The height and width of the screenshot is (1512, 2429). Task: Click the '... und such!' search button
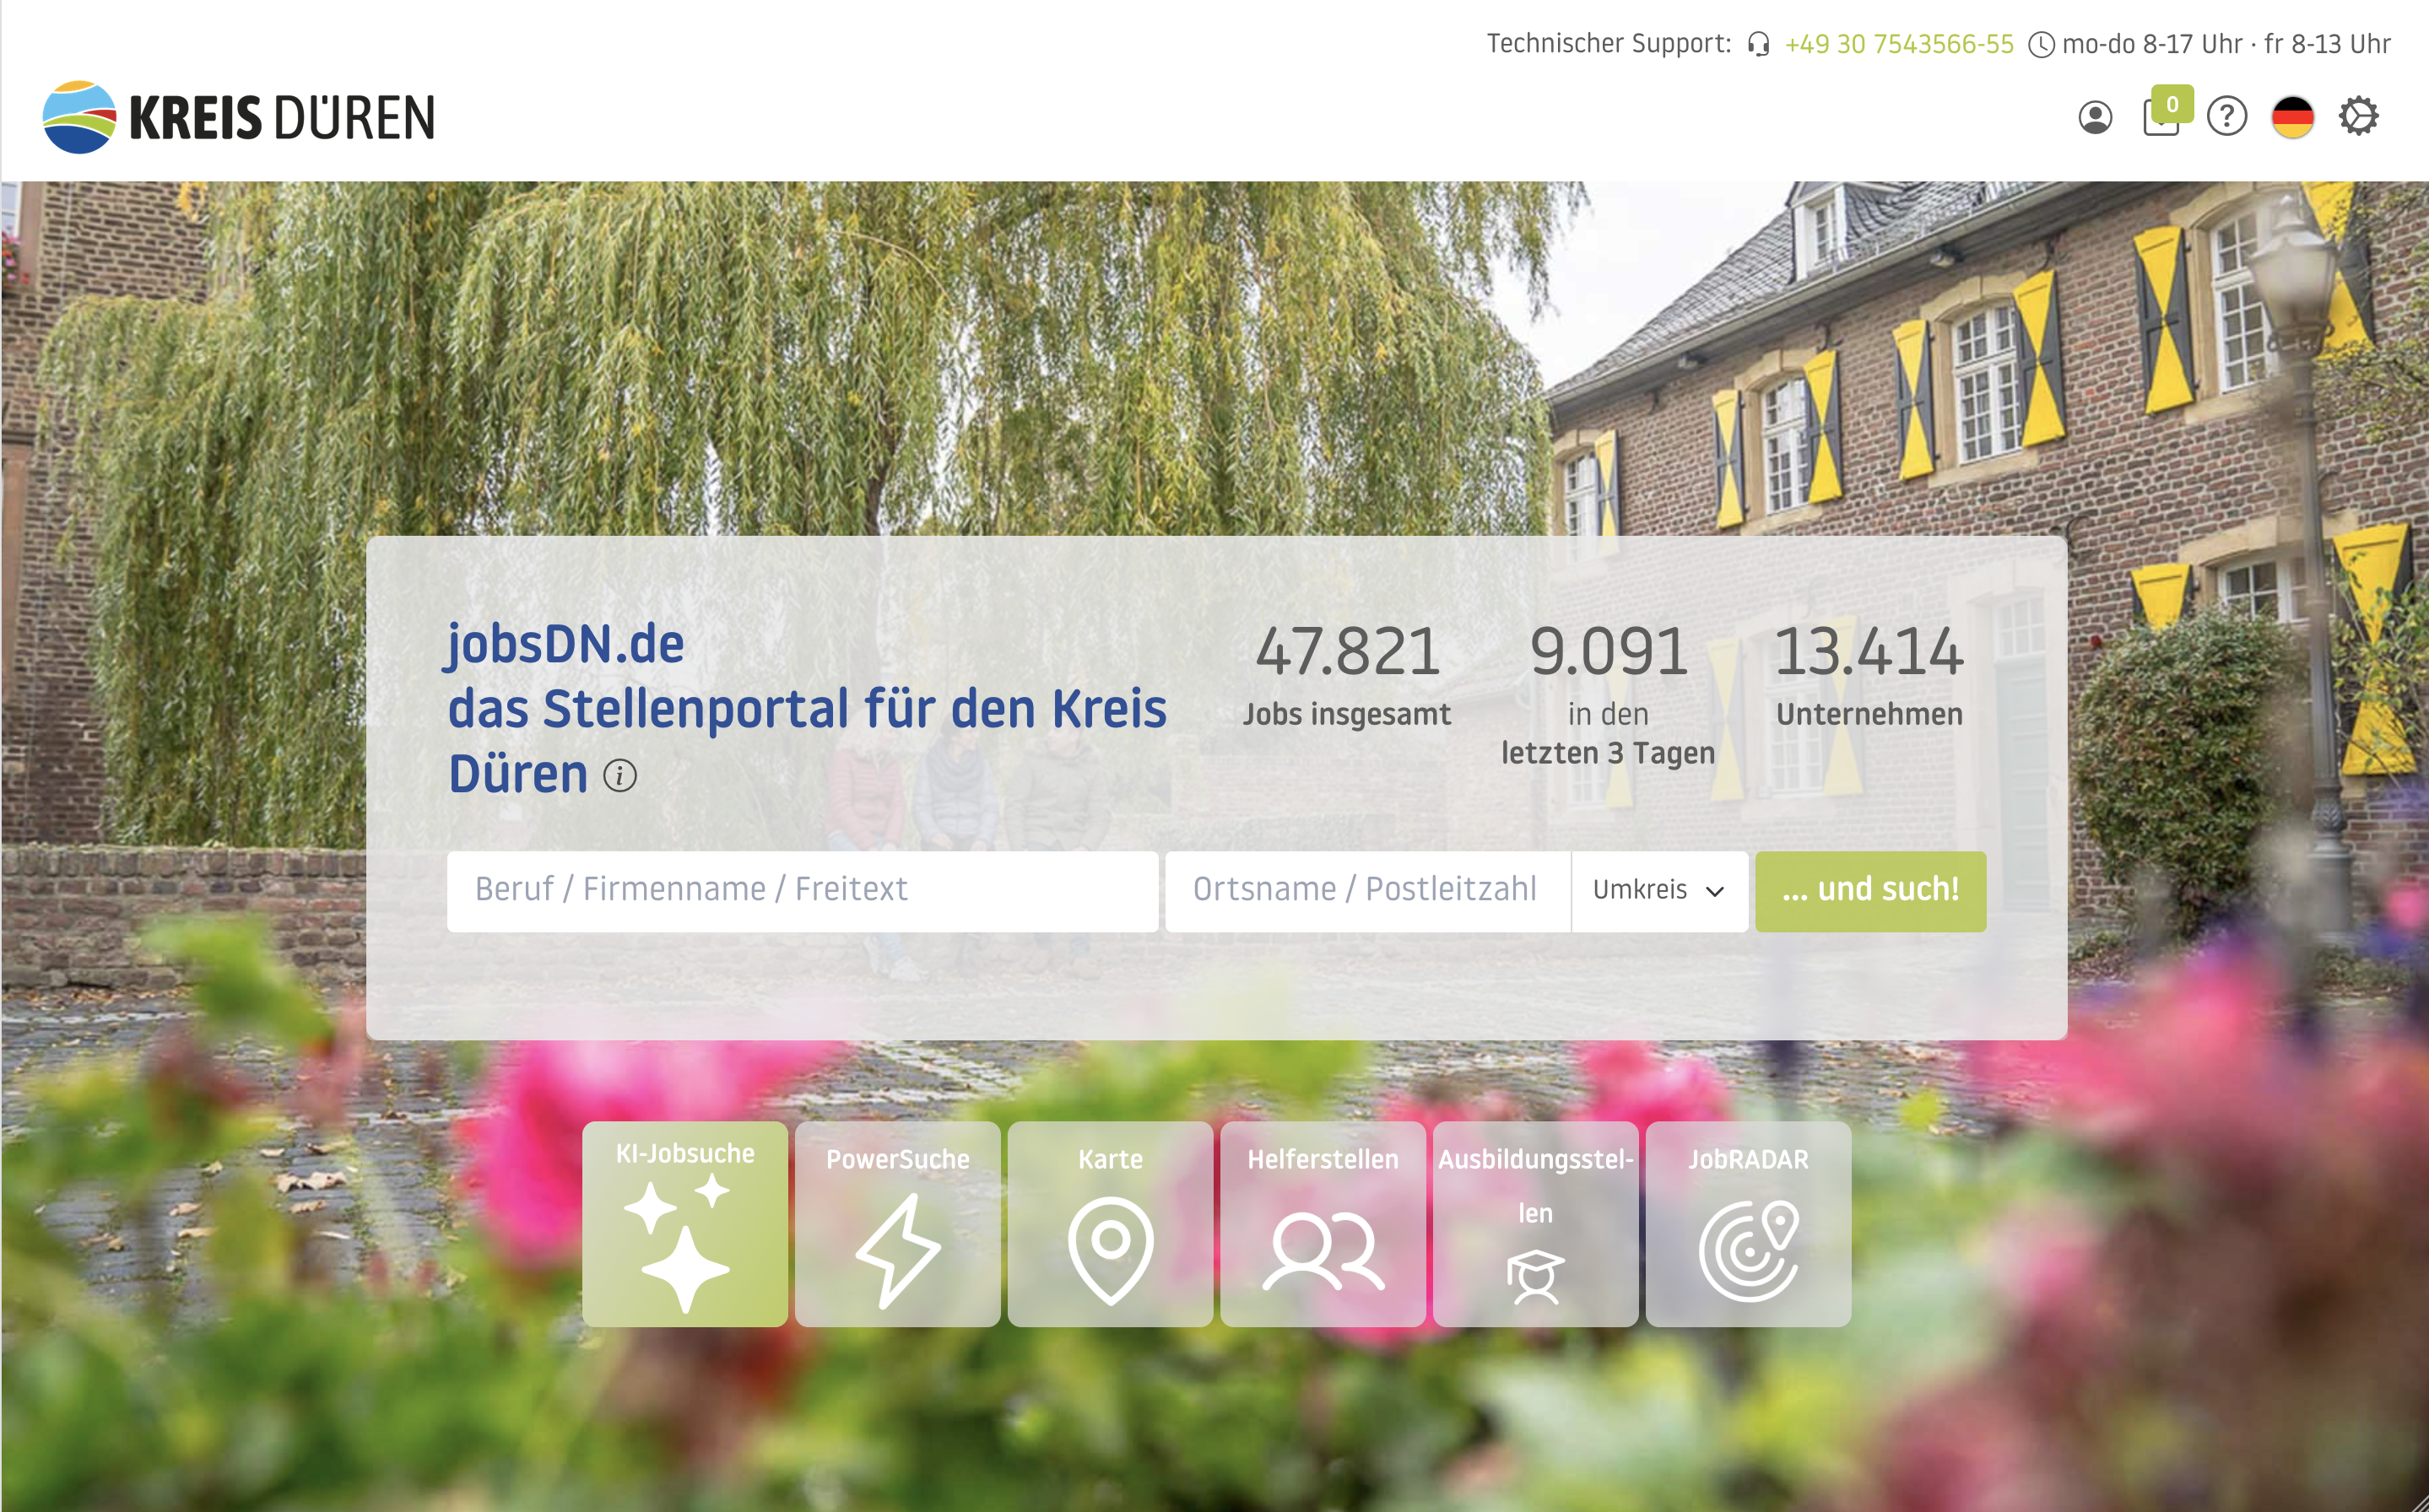point(1870,890)
